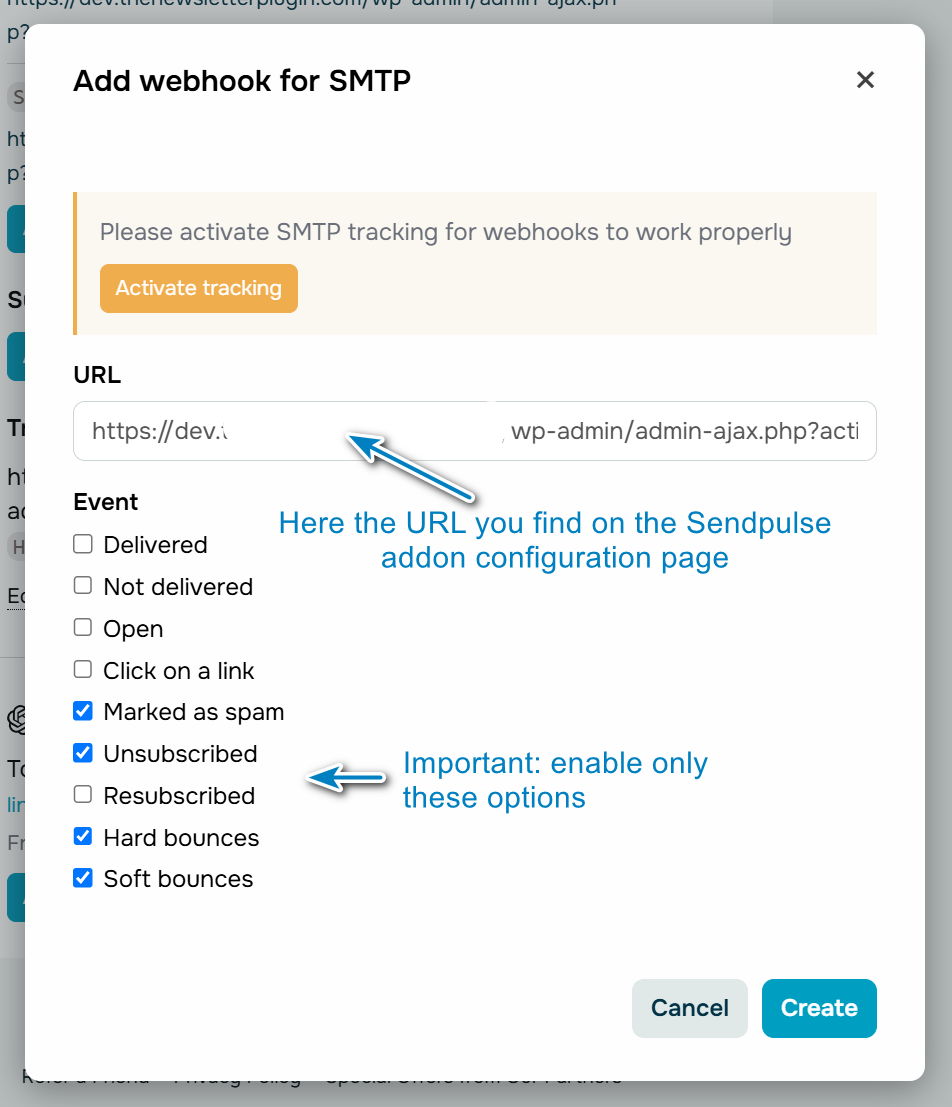Viewport: 952px width, 1107px height.
Task: Uncheck the Soft bounces event
Action: click(82, 878)
